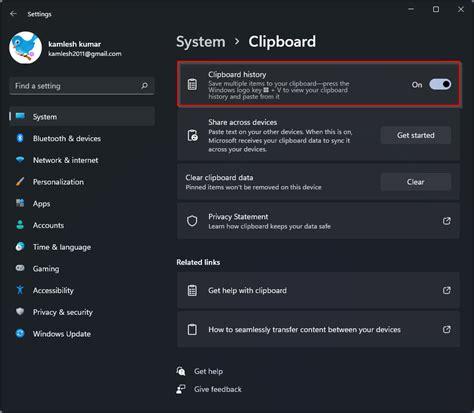
Task: Close the Settings window
Action: point(461,9)
